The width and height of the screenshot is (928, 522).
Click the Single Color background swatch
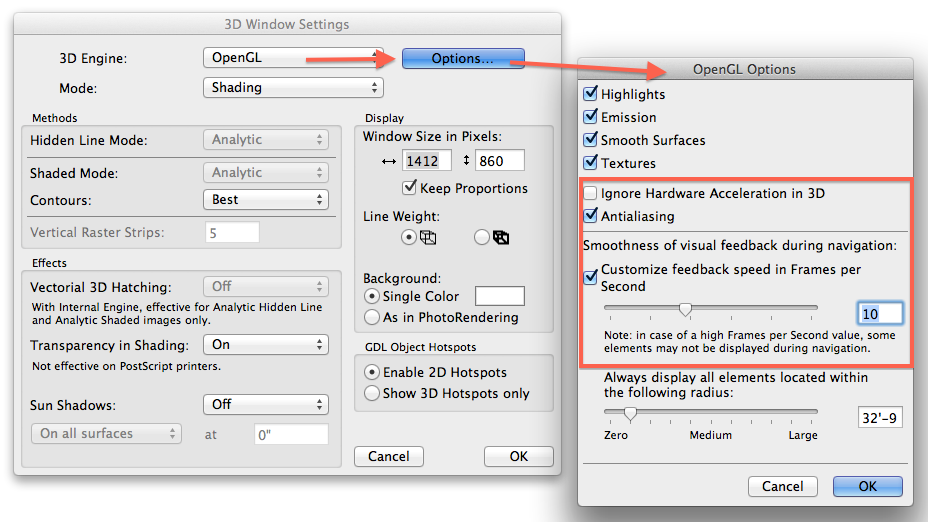click(x=499, y=296)
